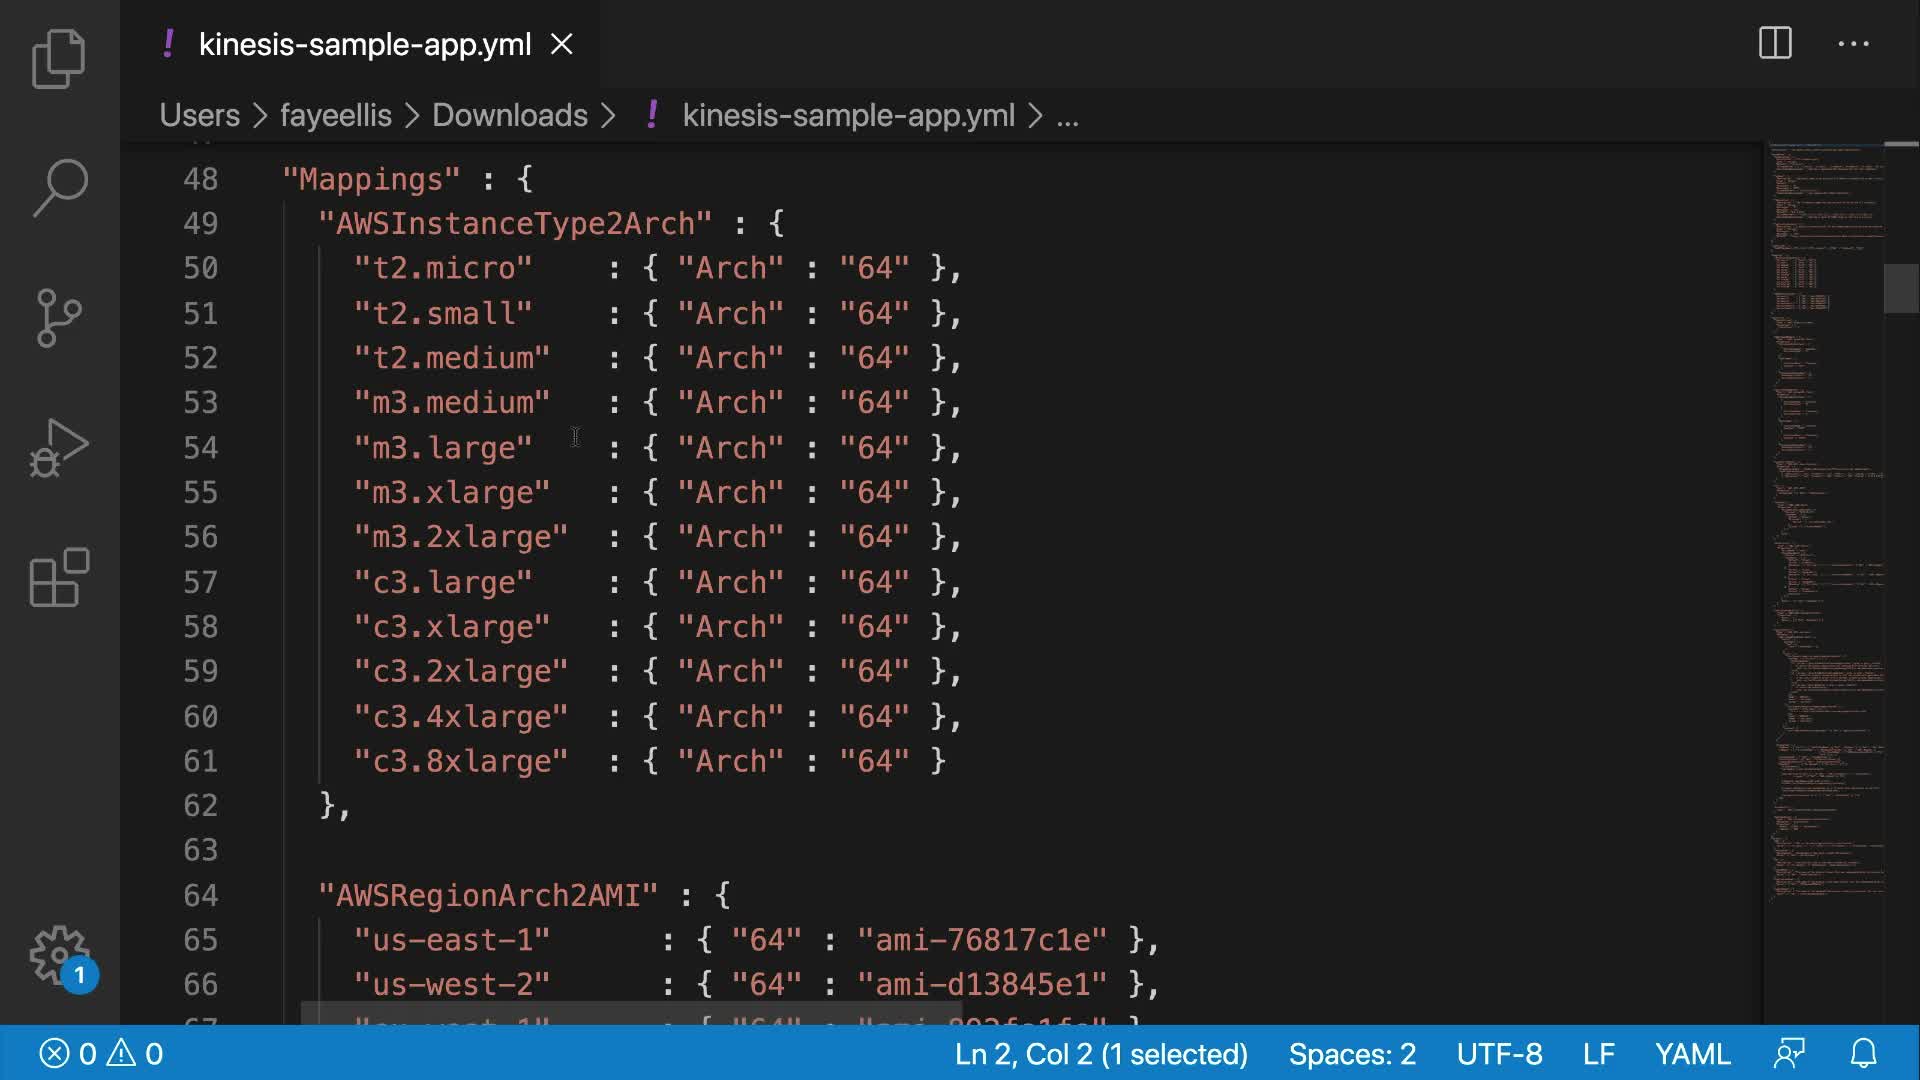Click the errors and warnings count
The height and width of the screenshot is (1080, 1920).
pos(101,1053)
